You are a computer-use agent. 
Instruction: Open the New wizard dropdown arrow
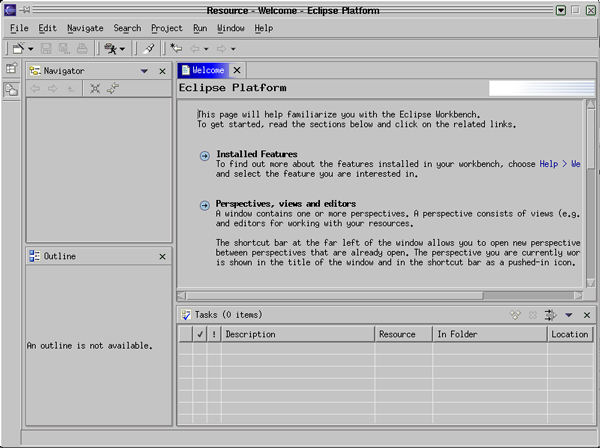tap(31, 48)
